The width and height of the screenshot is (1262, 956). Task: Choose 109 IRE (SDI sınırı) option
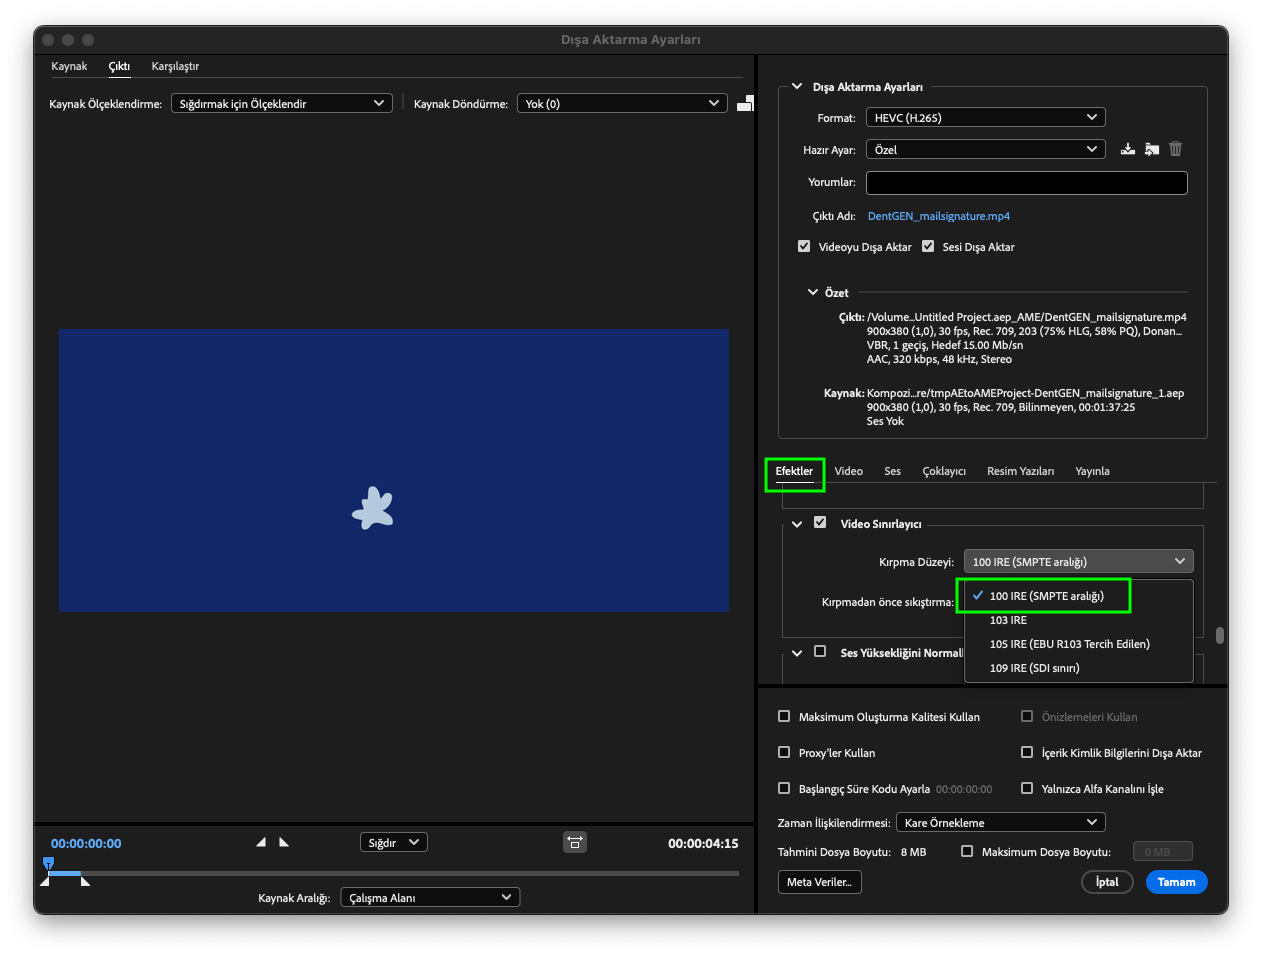(1078, 668)
